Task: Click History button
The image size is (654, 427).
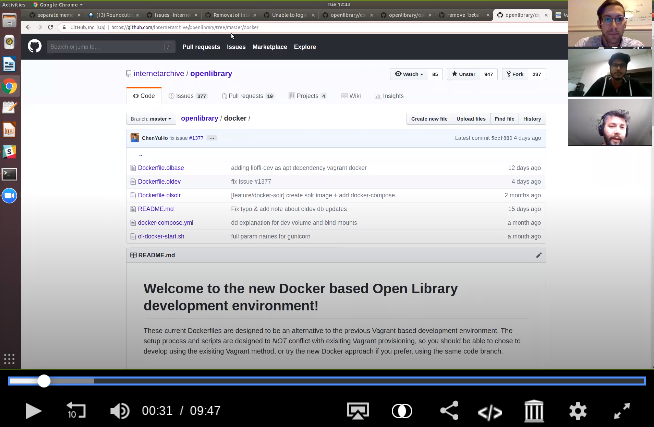Action: point(532,119)
